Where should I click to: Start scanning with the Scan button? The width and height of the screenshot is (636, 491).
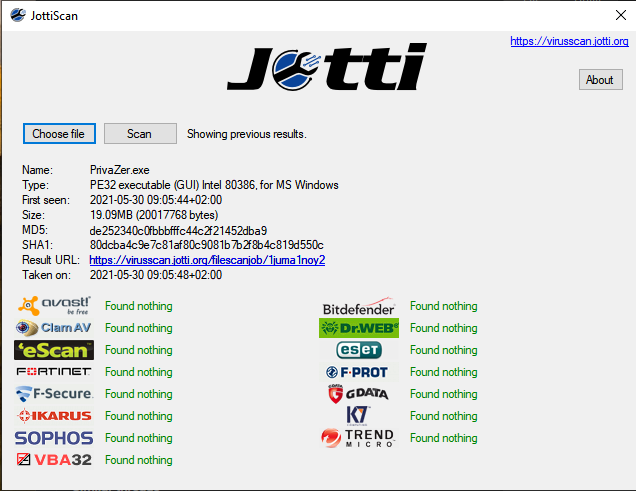coord(140,134)
